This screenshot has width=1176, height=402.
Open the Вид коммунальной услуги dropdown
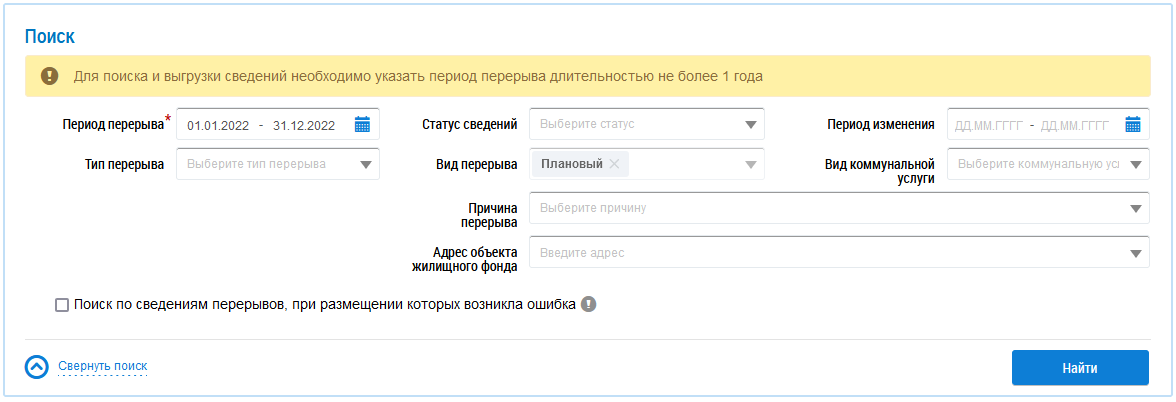1135,164
